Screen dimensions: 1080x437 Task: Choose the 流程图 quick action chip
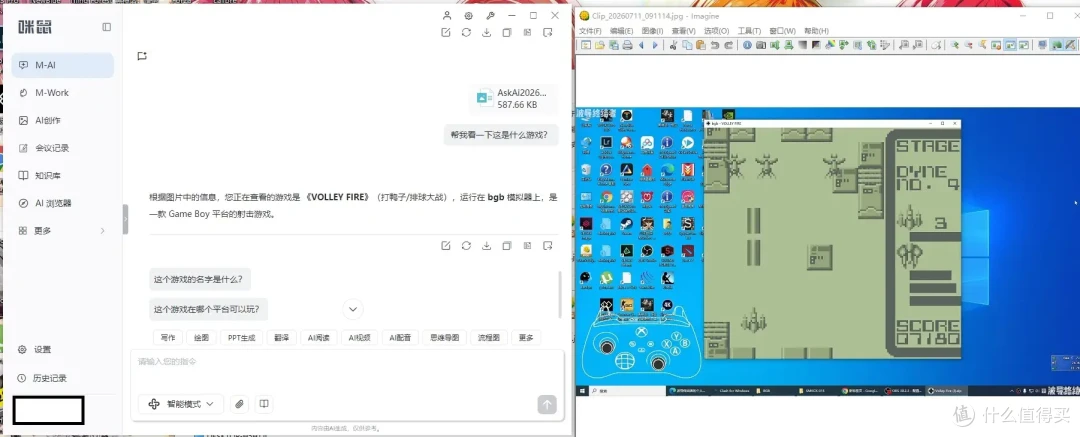(x=488, y=338)
